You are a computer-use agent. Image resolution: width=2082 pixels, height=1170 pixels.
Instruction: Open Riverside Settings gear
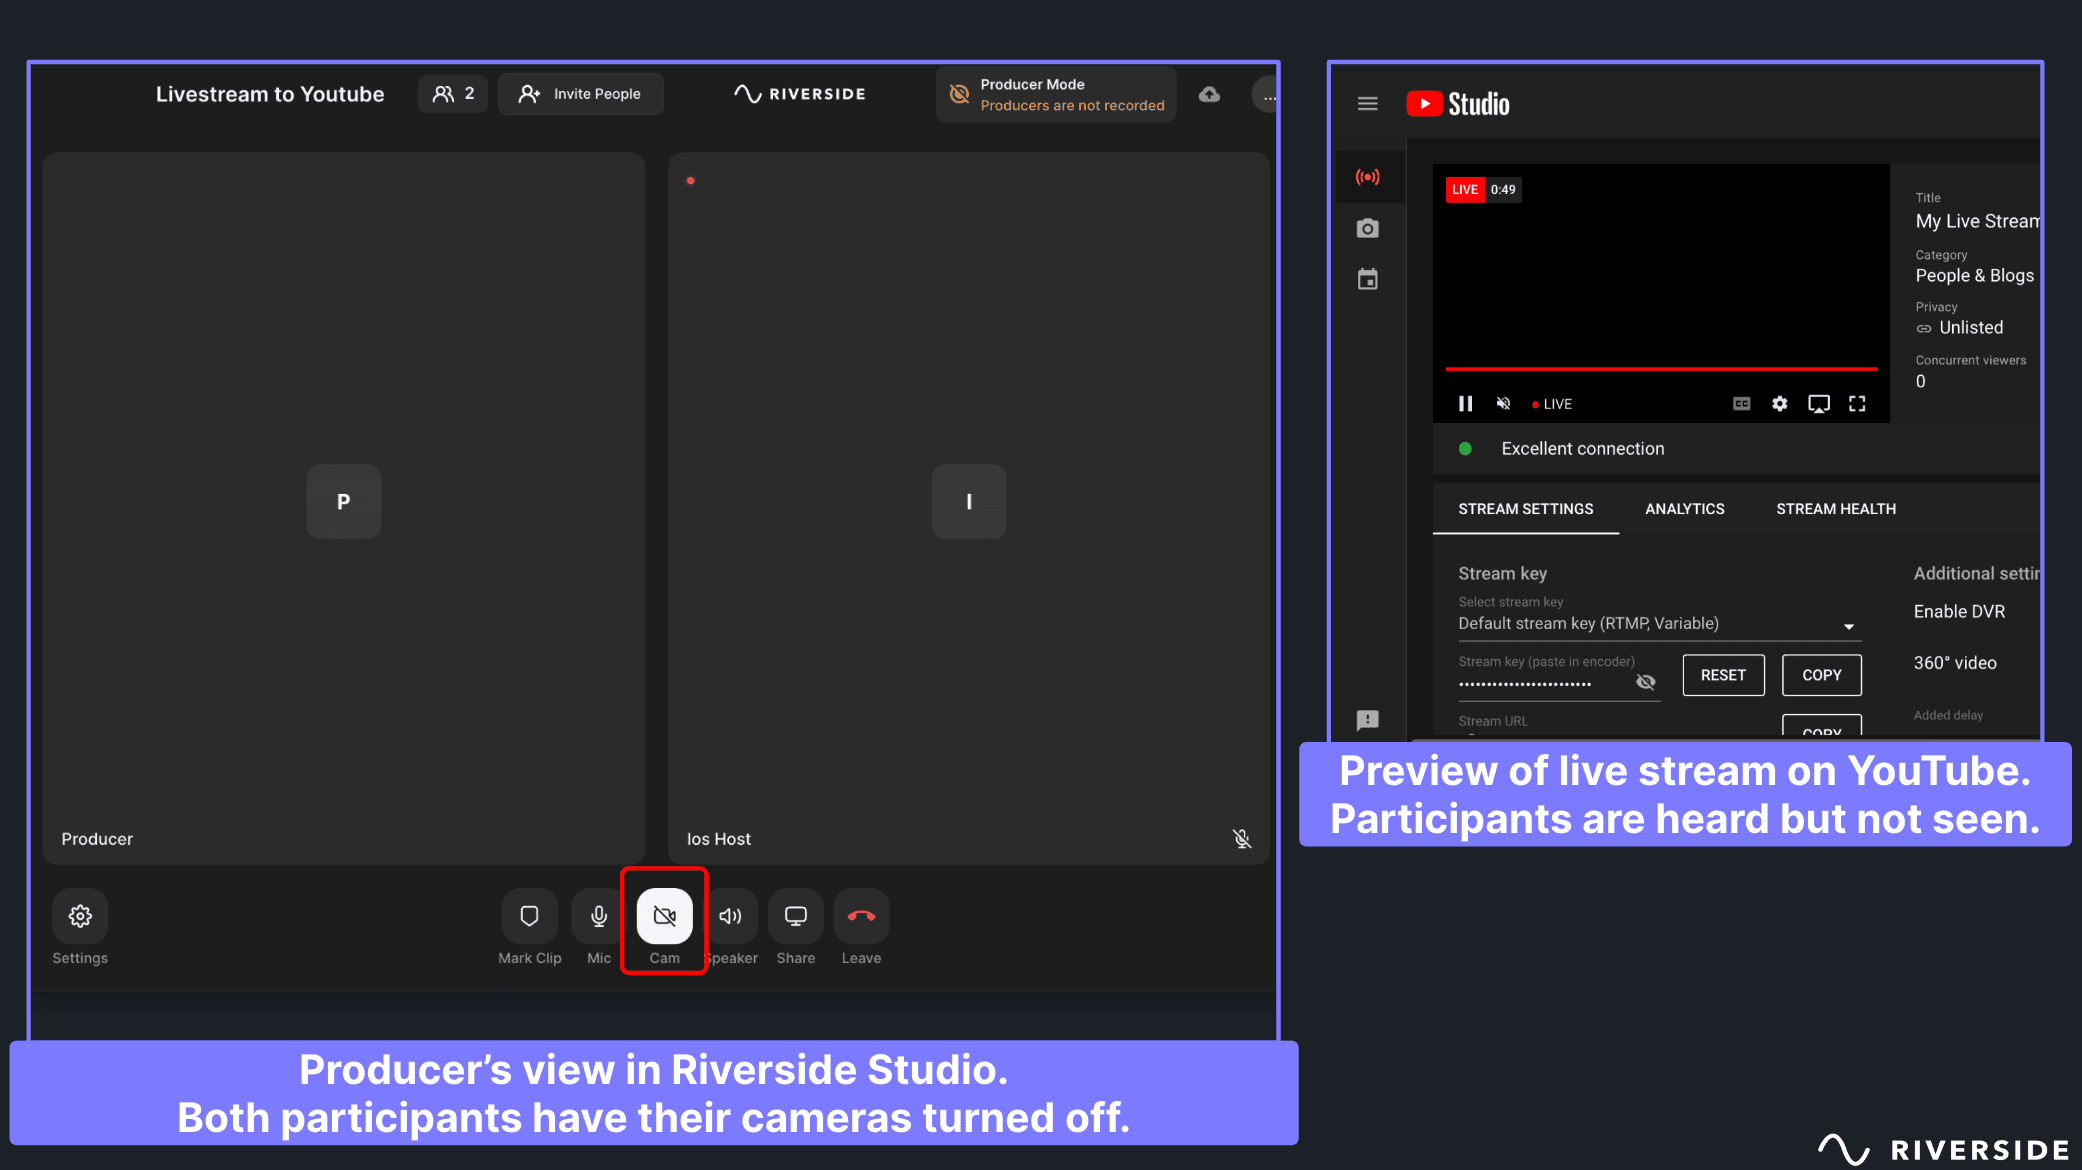(80, 916)
